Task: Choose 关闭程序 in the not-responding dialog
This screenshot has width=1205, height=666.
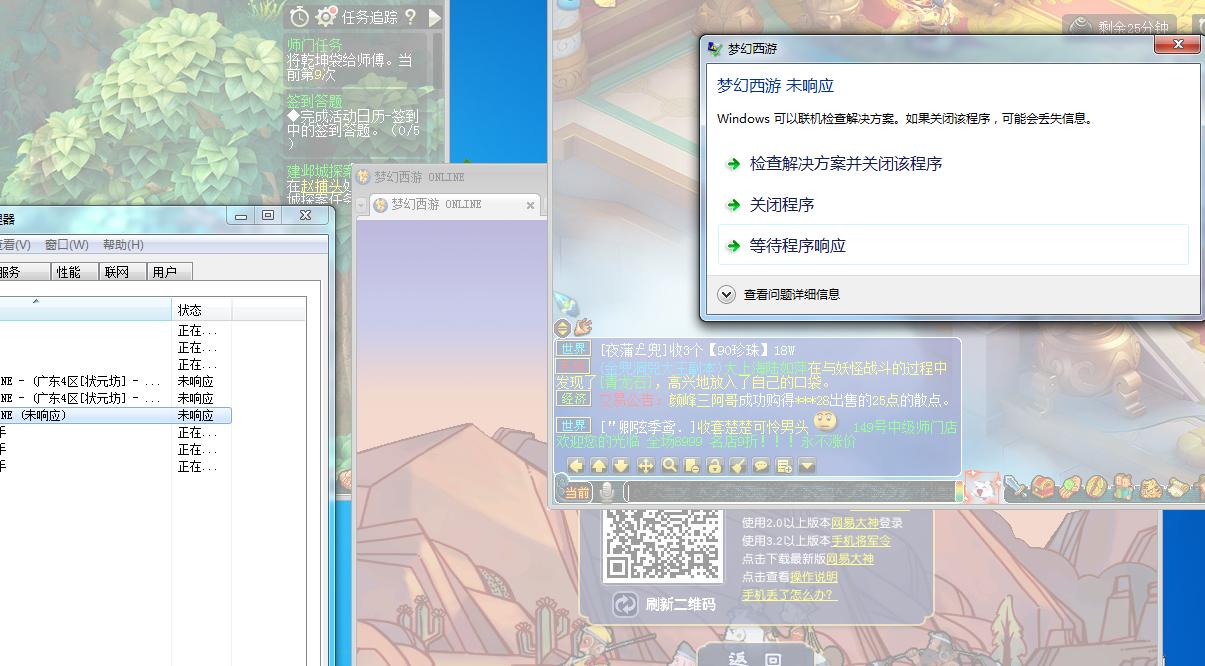Action: [782, 205]
